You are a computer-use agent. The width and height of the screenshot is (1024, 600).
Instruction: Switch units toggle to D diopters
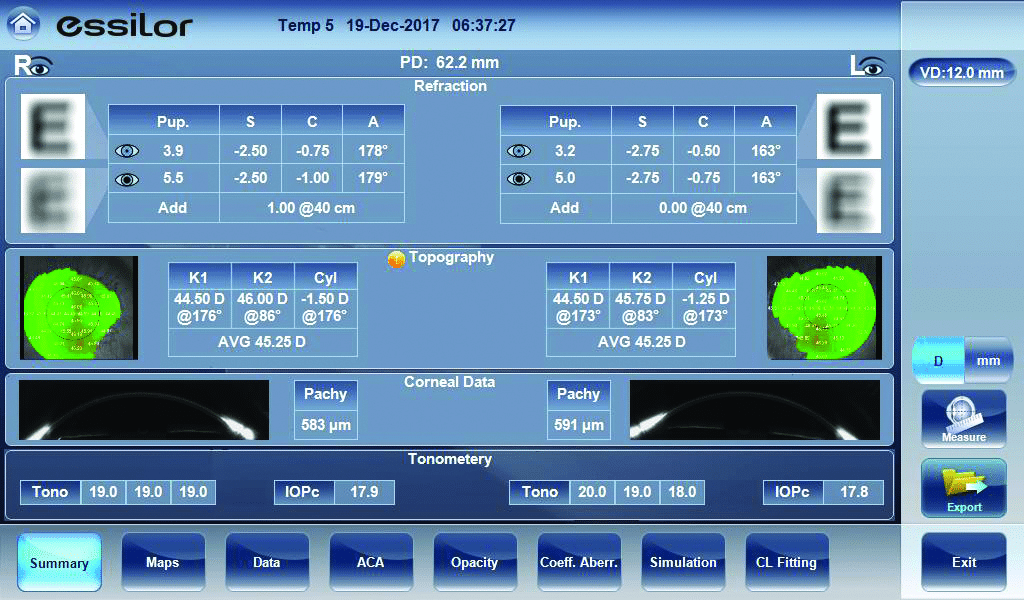pyautogui.click(x=938, y=360)
